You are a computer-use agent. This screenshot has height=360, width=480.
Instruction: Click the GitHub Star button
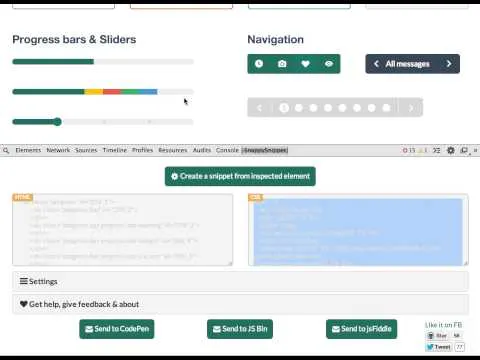click(438, 336)
